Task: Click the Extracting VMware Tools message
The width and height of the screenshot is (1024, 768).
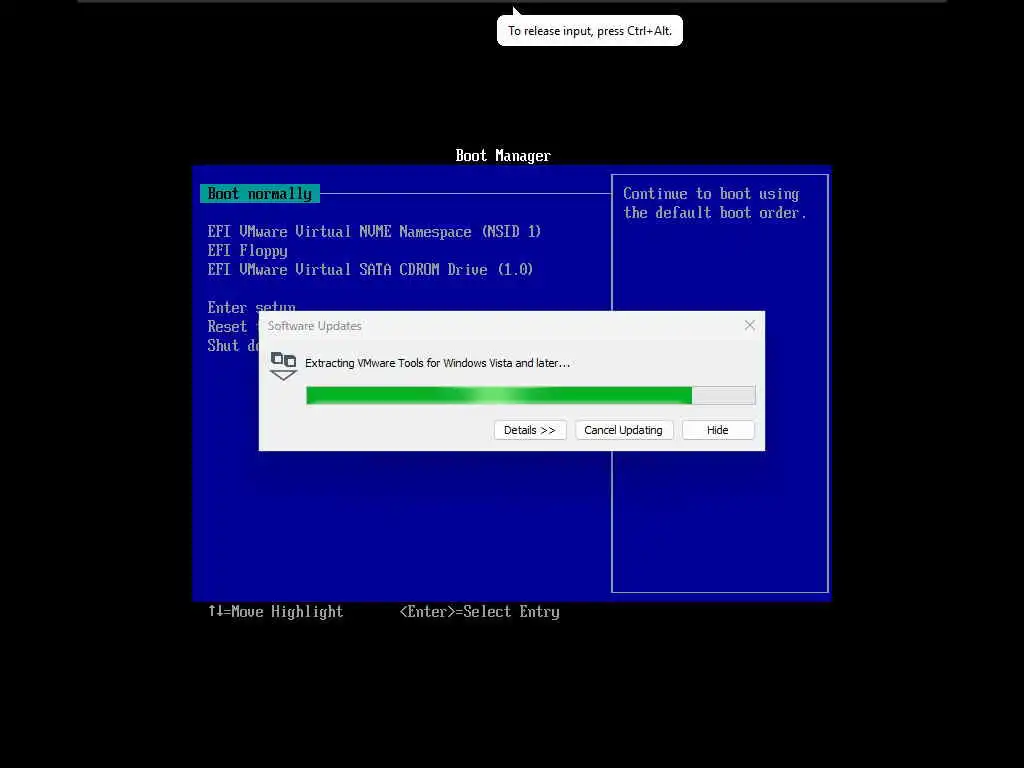Action: [438, 363]
